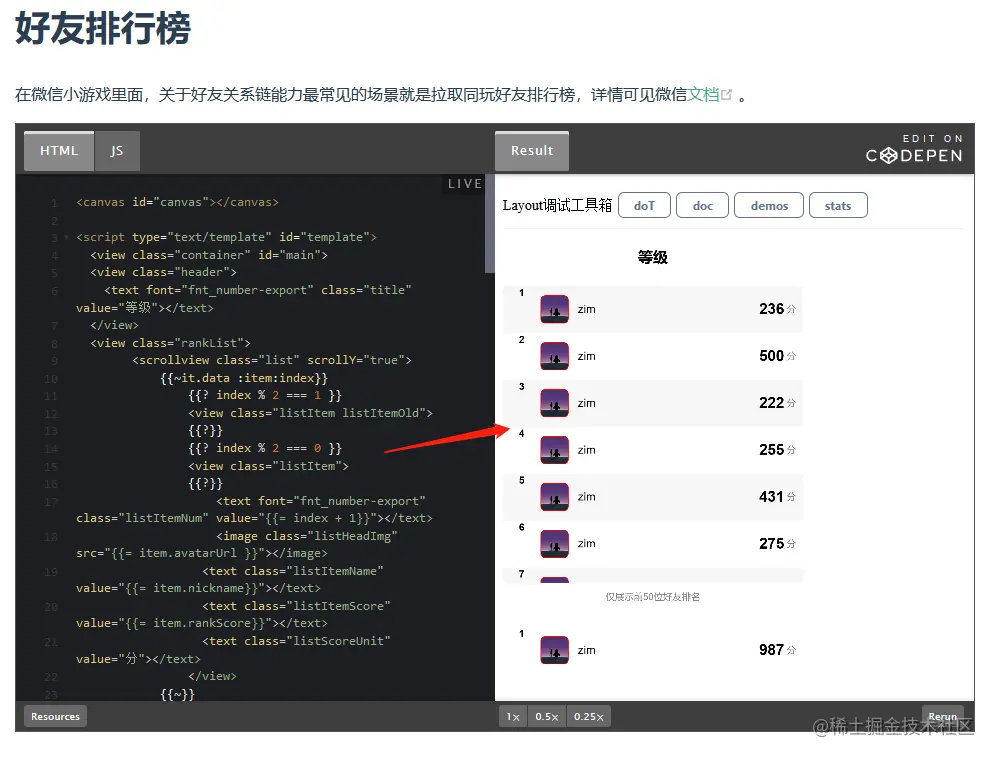Viewport: 996px width, 759px height.
Task: Open the doT toolbox button
Action: tap(644, 204)
